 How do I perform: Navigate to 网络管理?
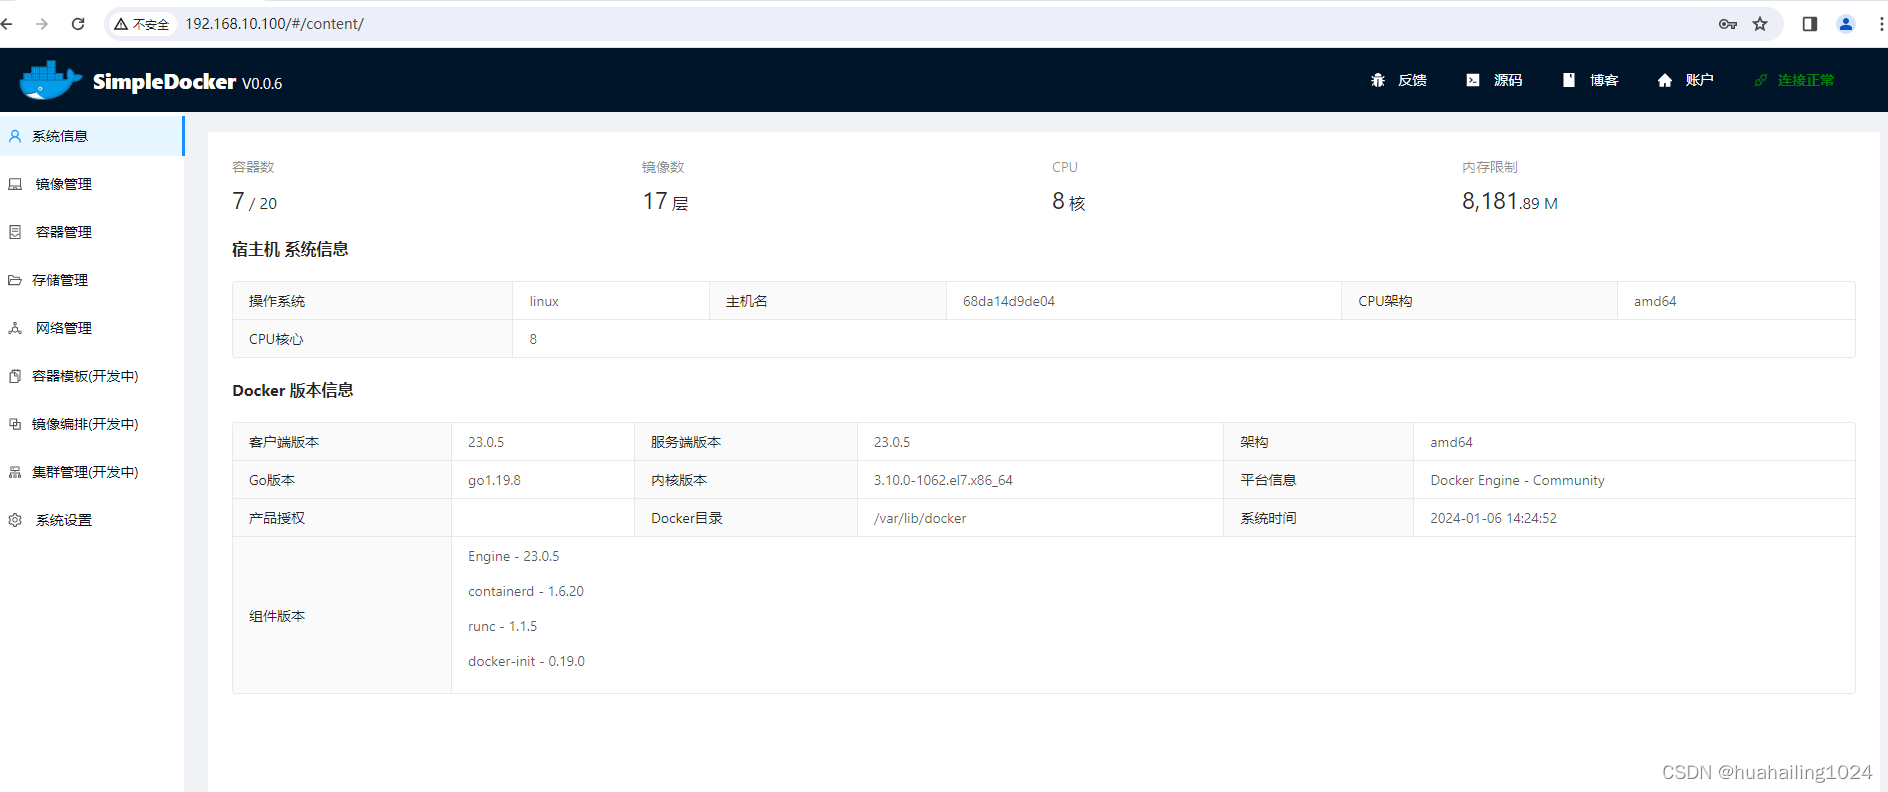92,328
